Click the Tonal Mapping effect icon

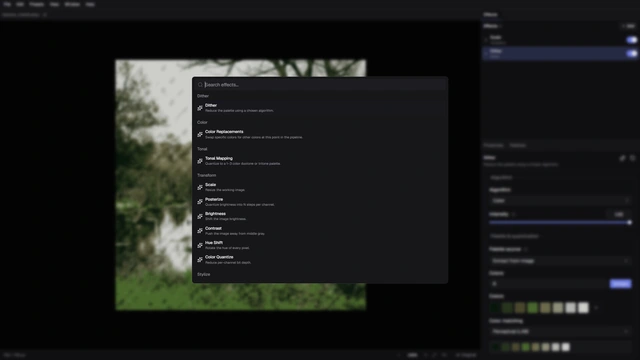coord(200,161)
